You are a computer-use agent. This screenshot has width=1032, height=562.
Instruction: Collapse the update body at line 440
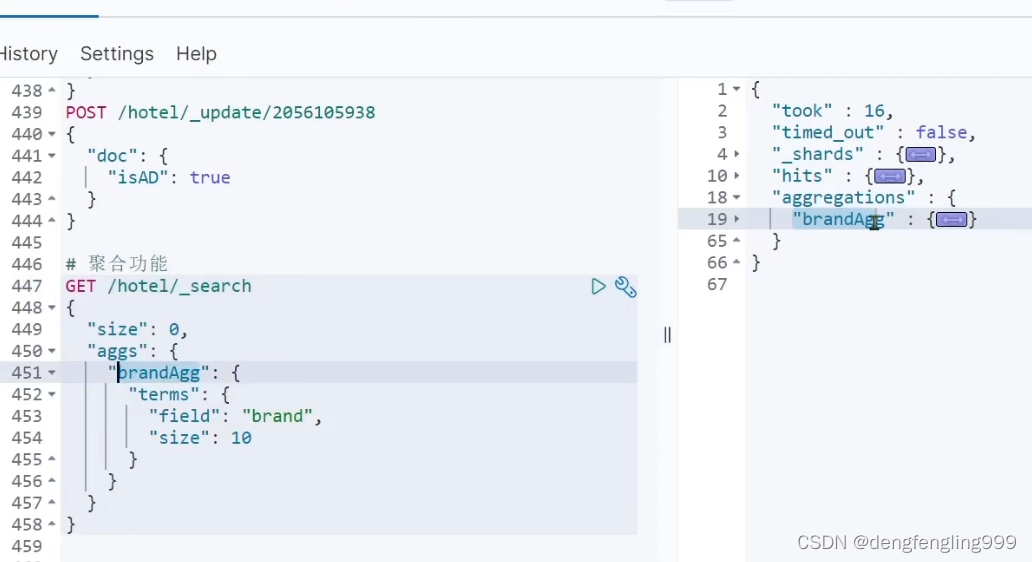click(52, 135)
